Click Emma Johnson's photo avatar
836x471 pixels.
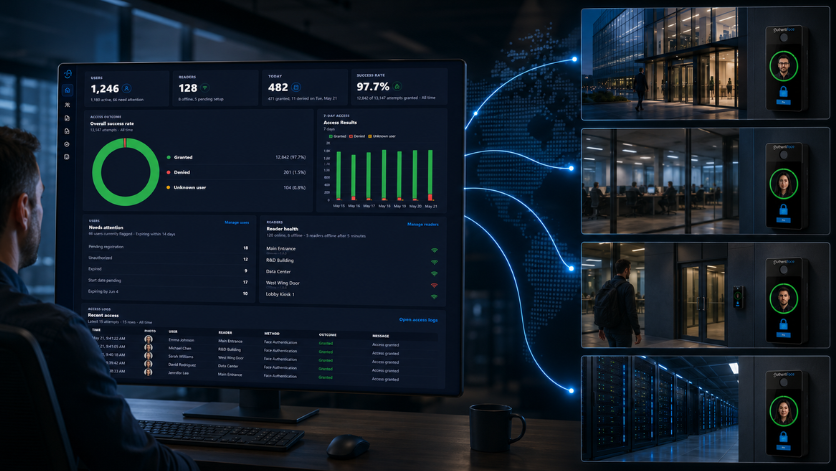click(x=148, y=339)
